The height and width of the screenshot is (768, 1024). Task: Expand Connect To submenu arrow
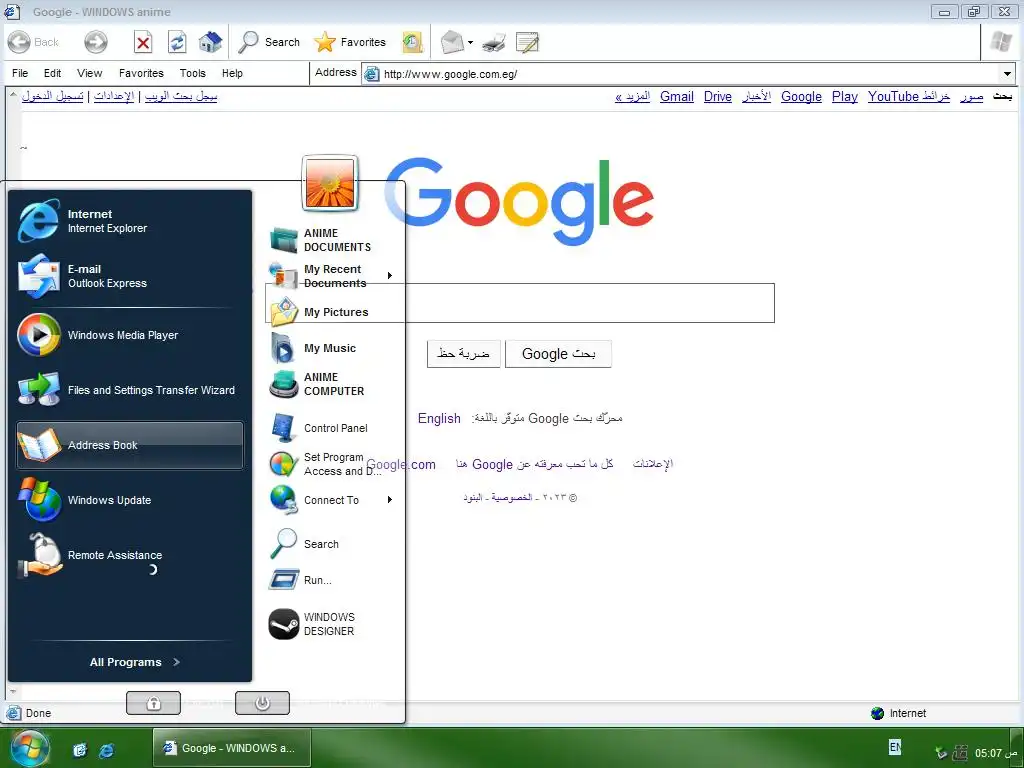click(390, 500)
